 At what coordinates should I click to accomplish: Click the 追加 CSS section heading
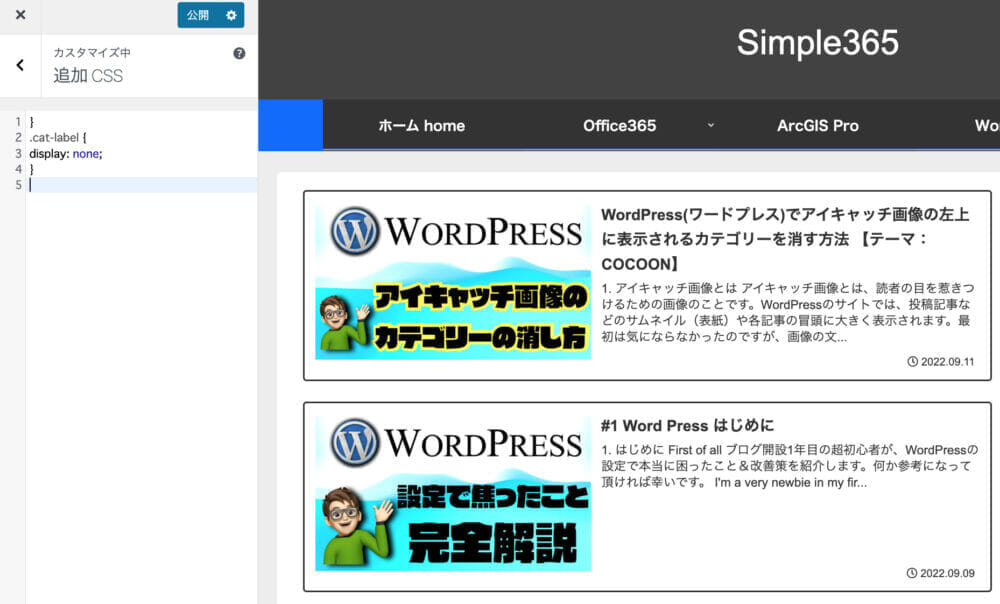click(88, 76)
